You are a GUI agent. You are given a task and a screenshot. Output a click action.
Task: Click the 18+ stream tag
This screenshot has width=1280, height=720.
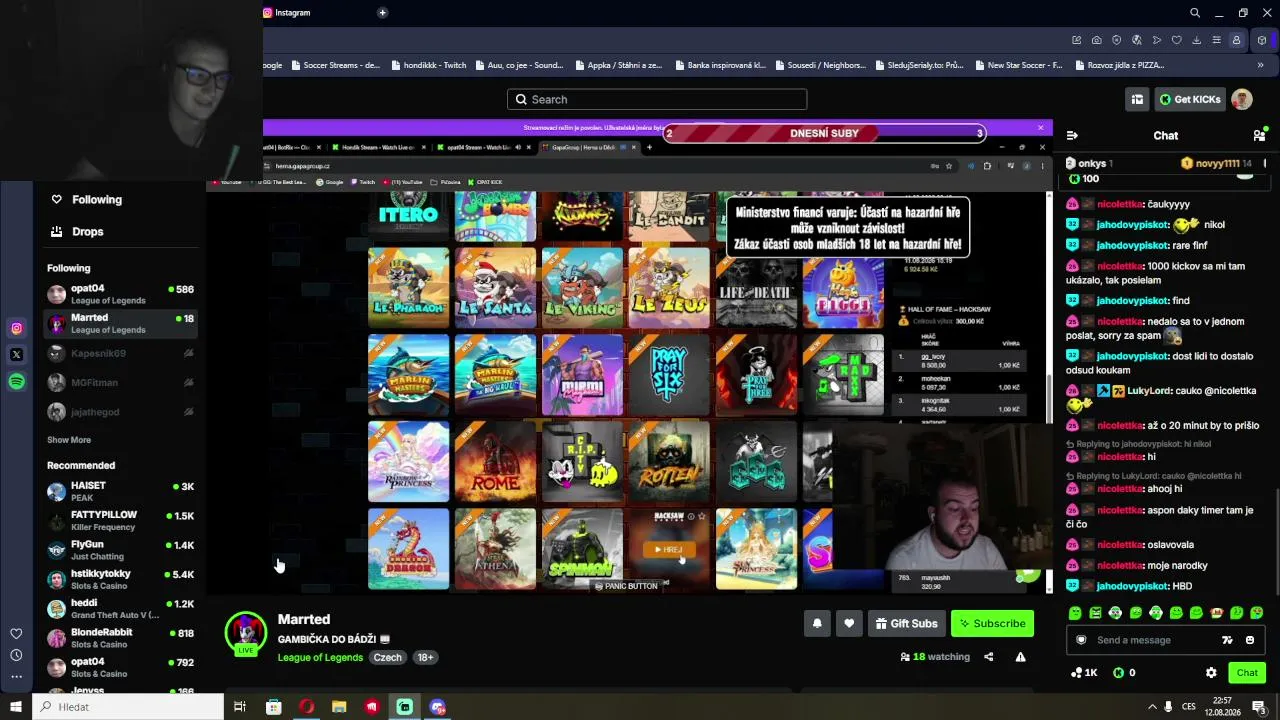[425, 657]
